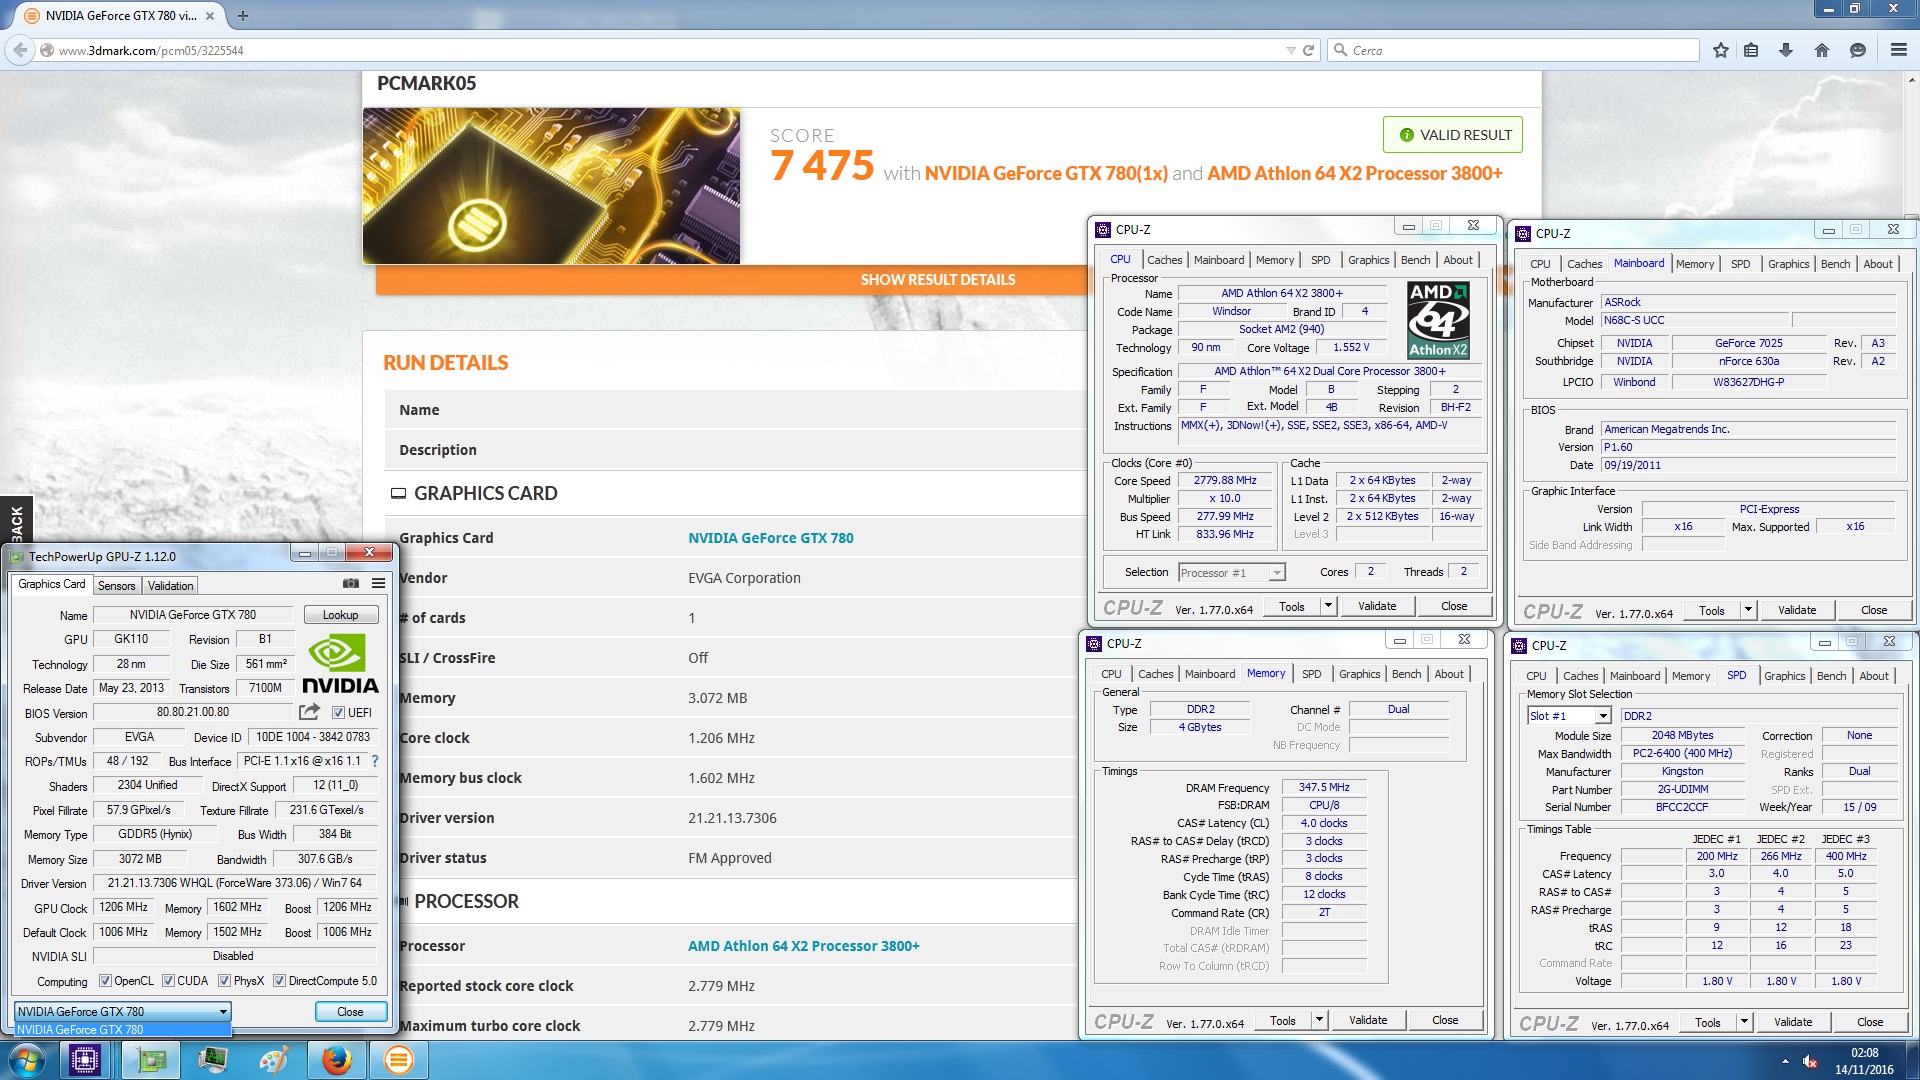Open AMD Athlon 64 X2 Processor 3800+ link
The image size is (1920, 1080).
tap(803, 946)
